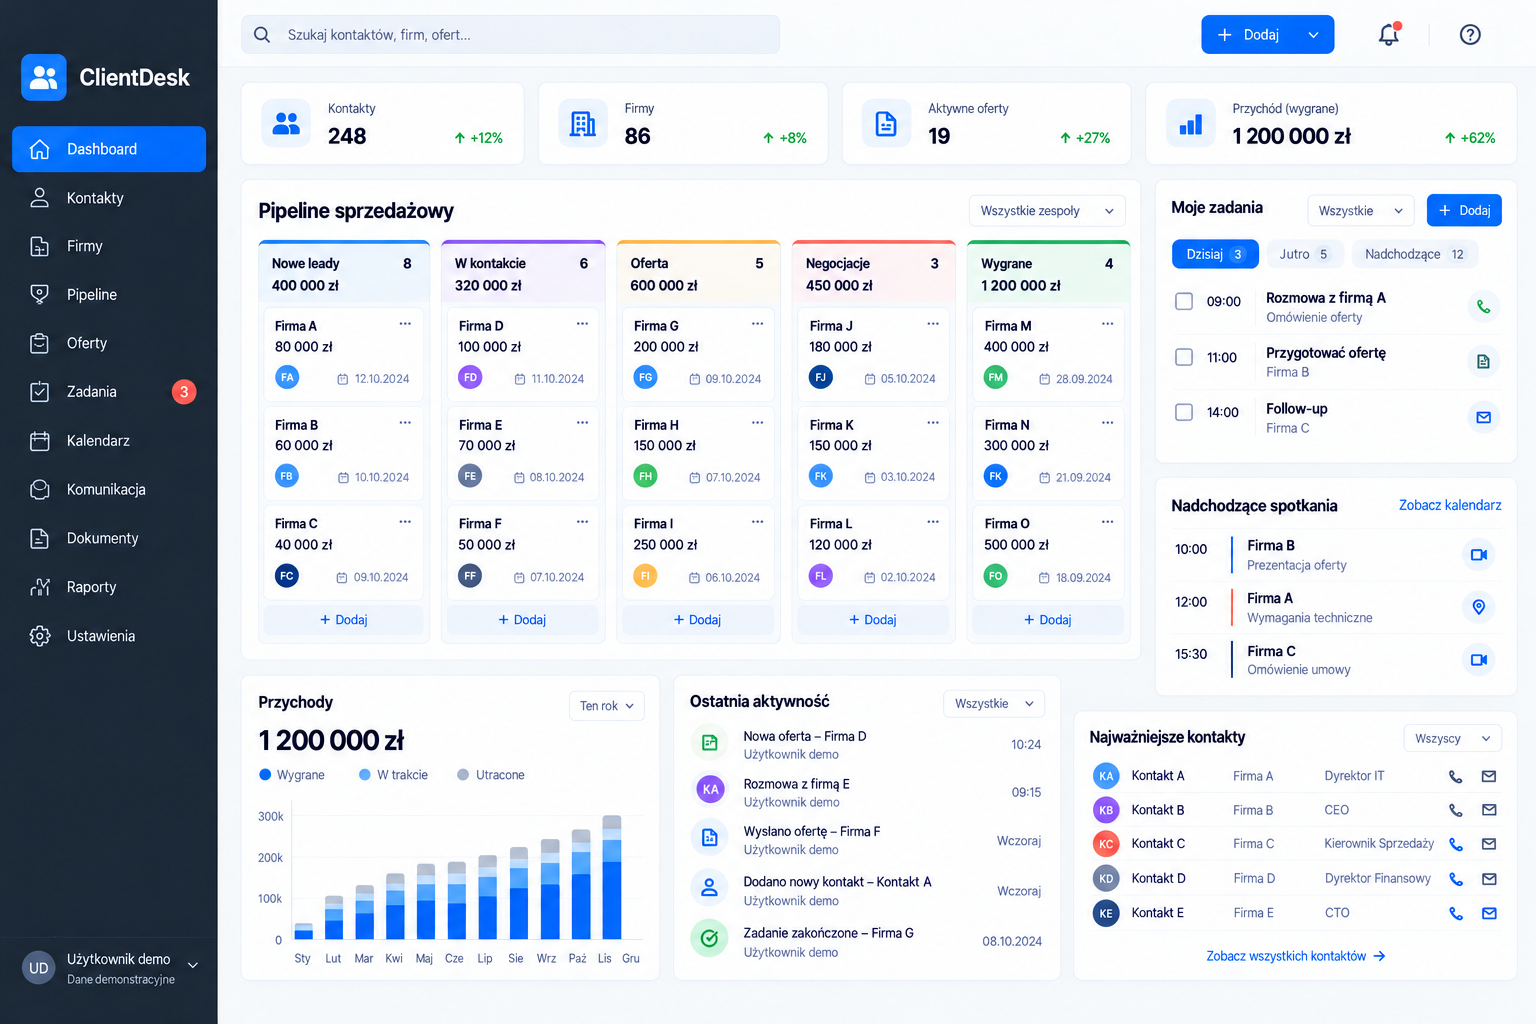Check the 11:00 Przygotować ofertę task

coord(1184,357)
